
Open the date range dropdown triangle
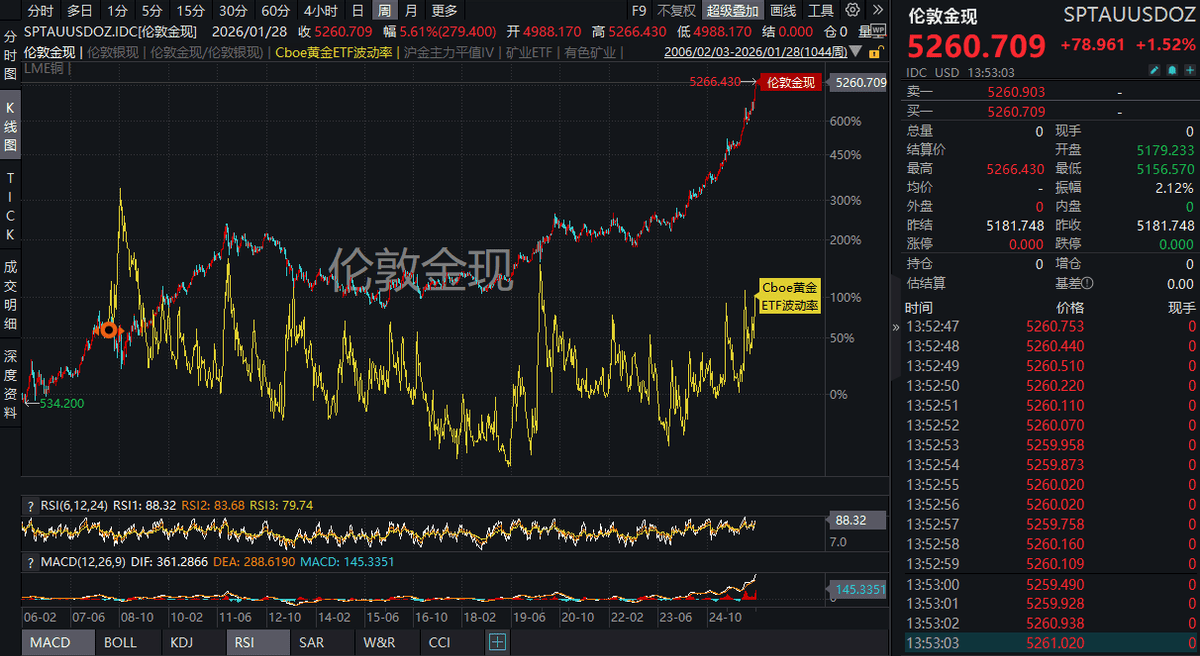[x=857, y=52]
